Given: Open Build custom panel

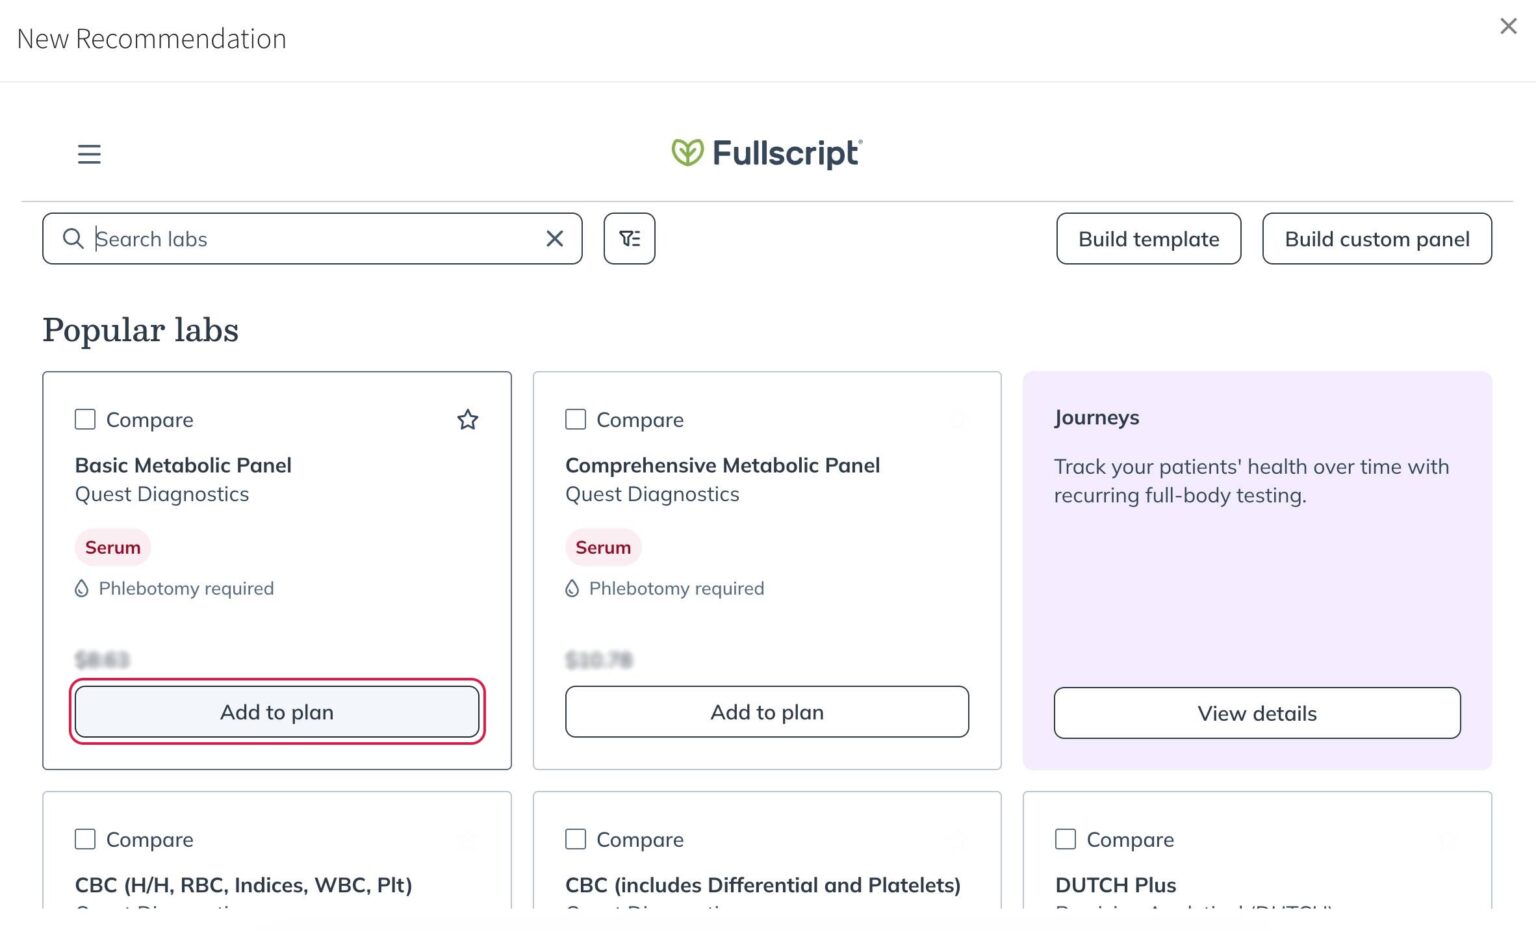Looking at the screenshot, I should point(1377,239).
